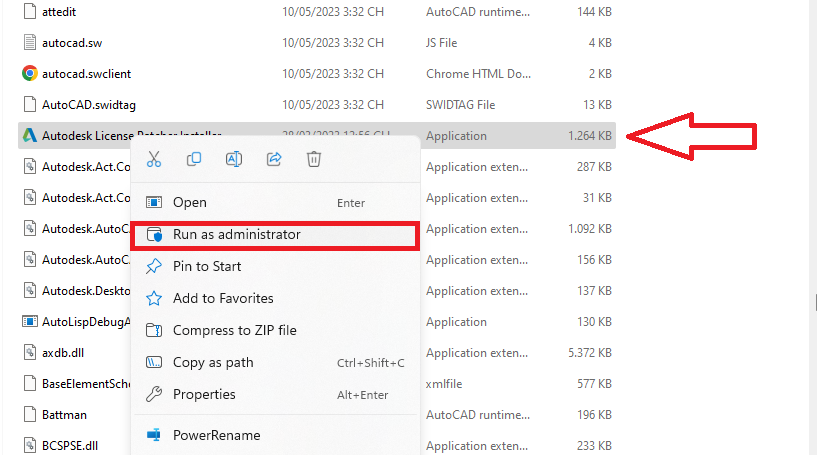Viewport: 817px width, 455px height.
Task: Select Run as administrator
Action: click(275, 235)
